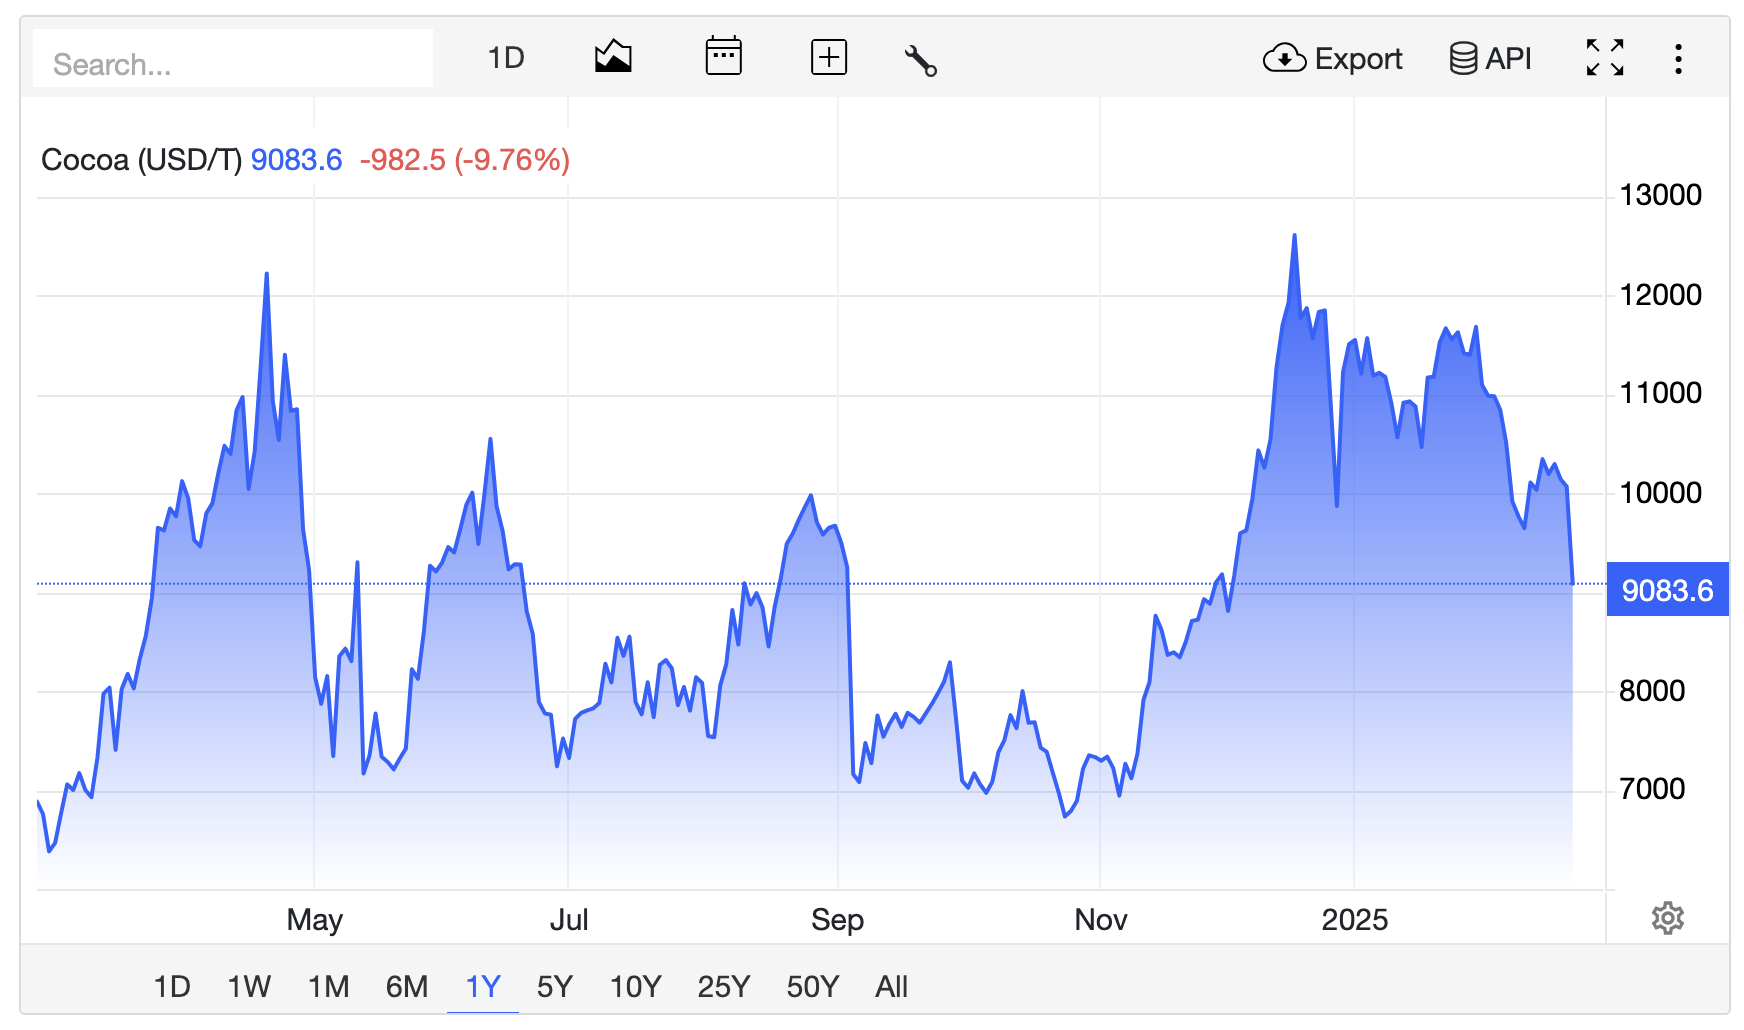Click the Sep x-axis label
Viewport: 1744px width, 1030px height.
(838, 920)
